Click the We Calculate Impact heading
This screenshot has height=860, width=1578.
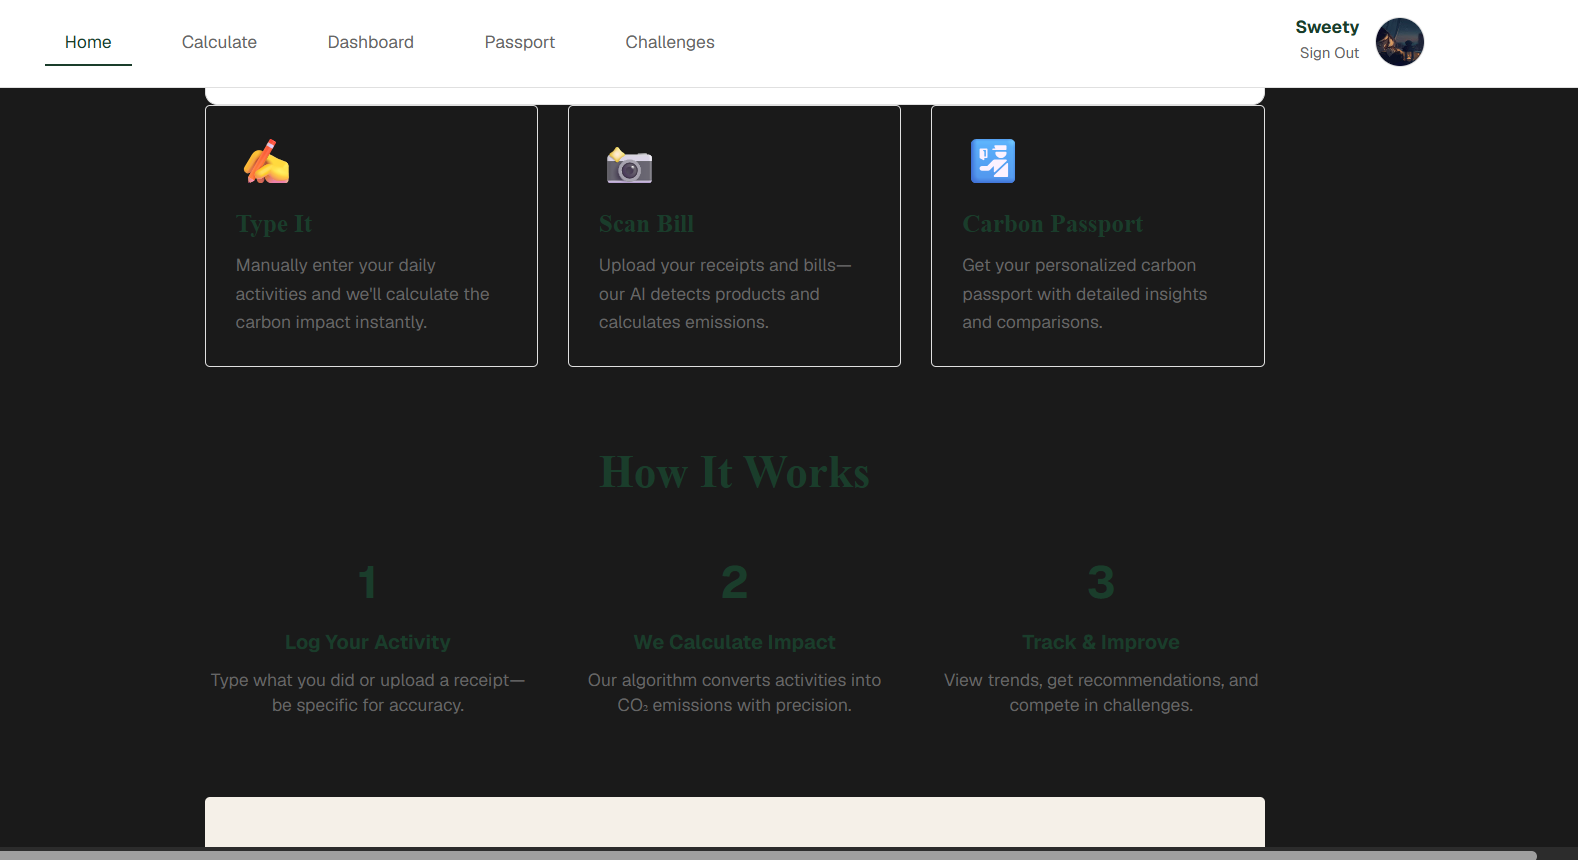pyautogui.click(x=735, y=642)
